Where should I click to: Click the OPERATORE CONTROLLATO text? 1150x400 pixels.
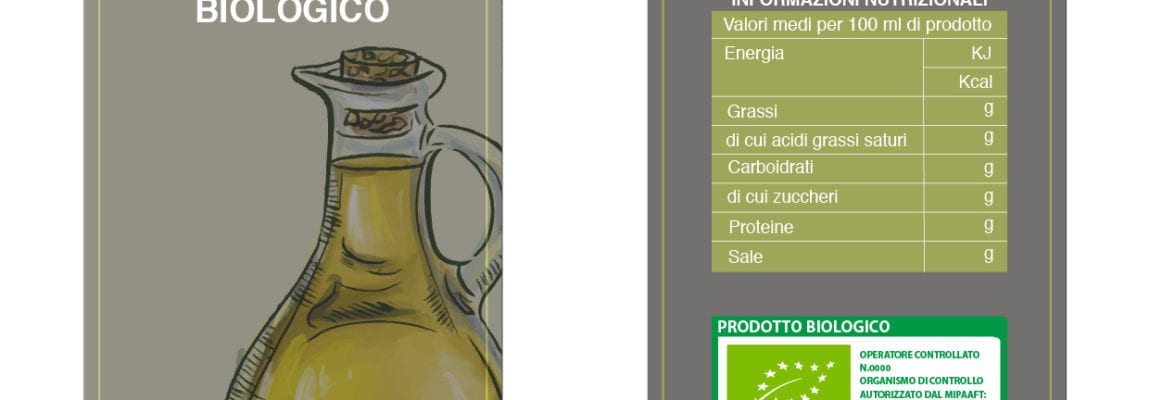(919, 354)
